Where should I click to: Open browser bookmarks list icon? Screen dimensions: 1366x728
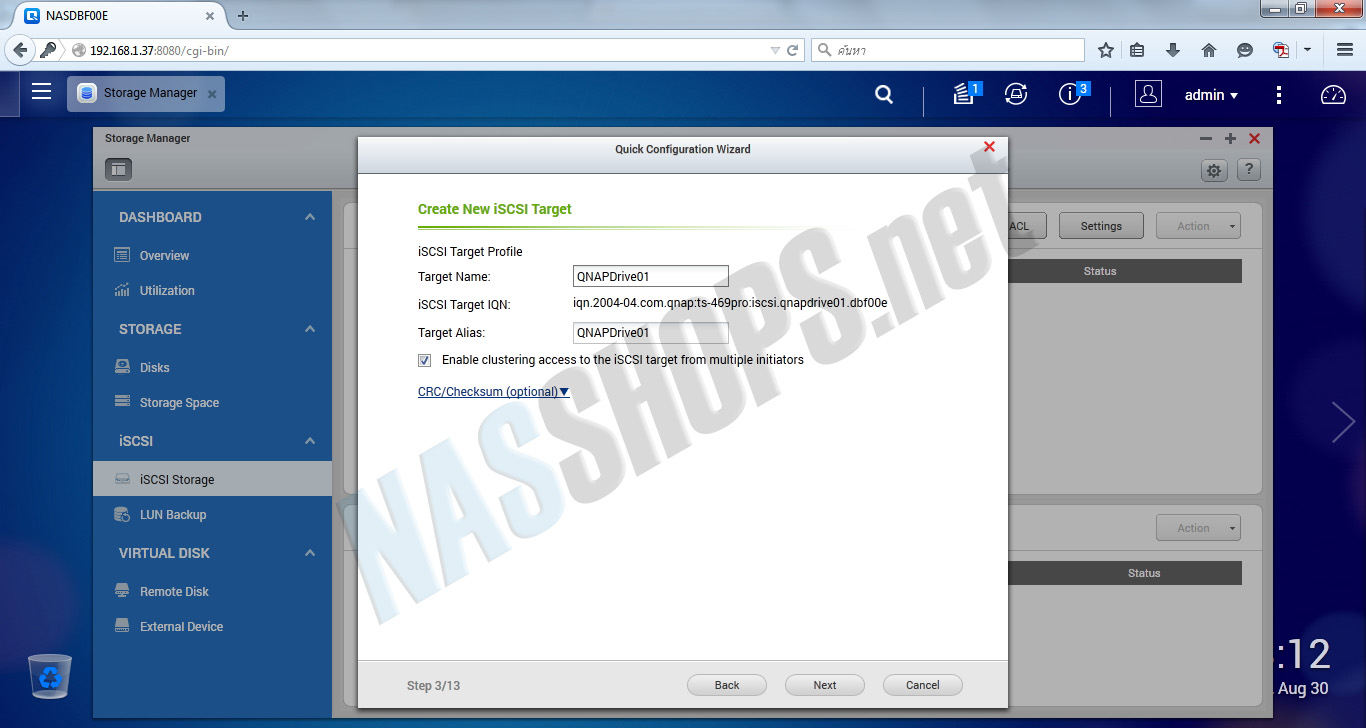click(1137, 50)
